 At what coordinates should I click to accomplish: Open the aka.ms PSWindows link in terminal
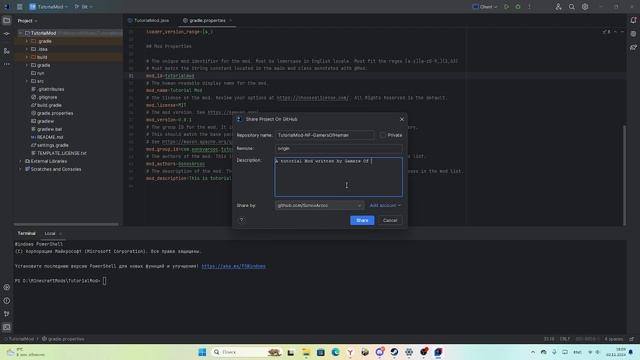pyautogui.click(x=233, y=266)
